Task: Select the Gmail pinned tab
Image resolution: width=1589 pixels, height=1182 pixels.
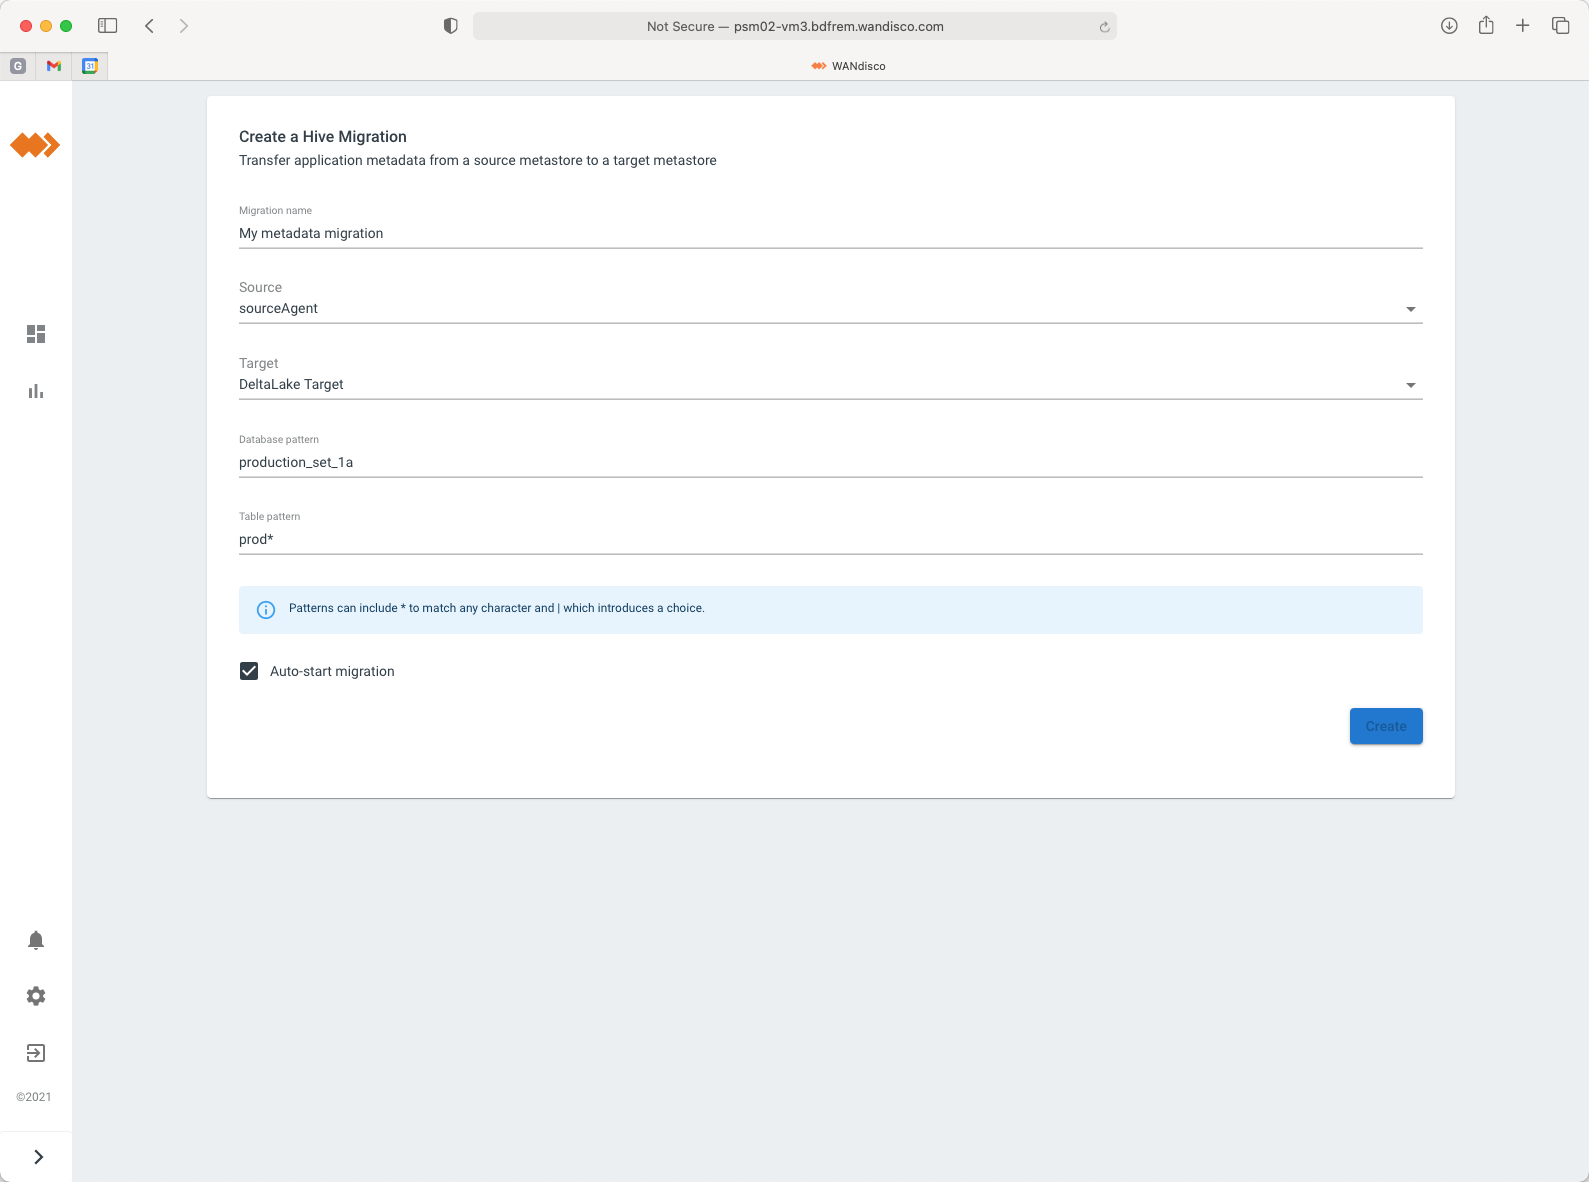Action: coord(54,66)
